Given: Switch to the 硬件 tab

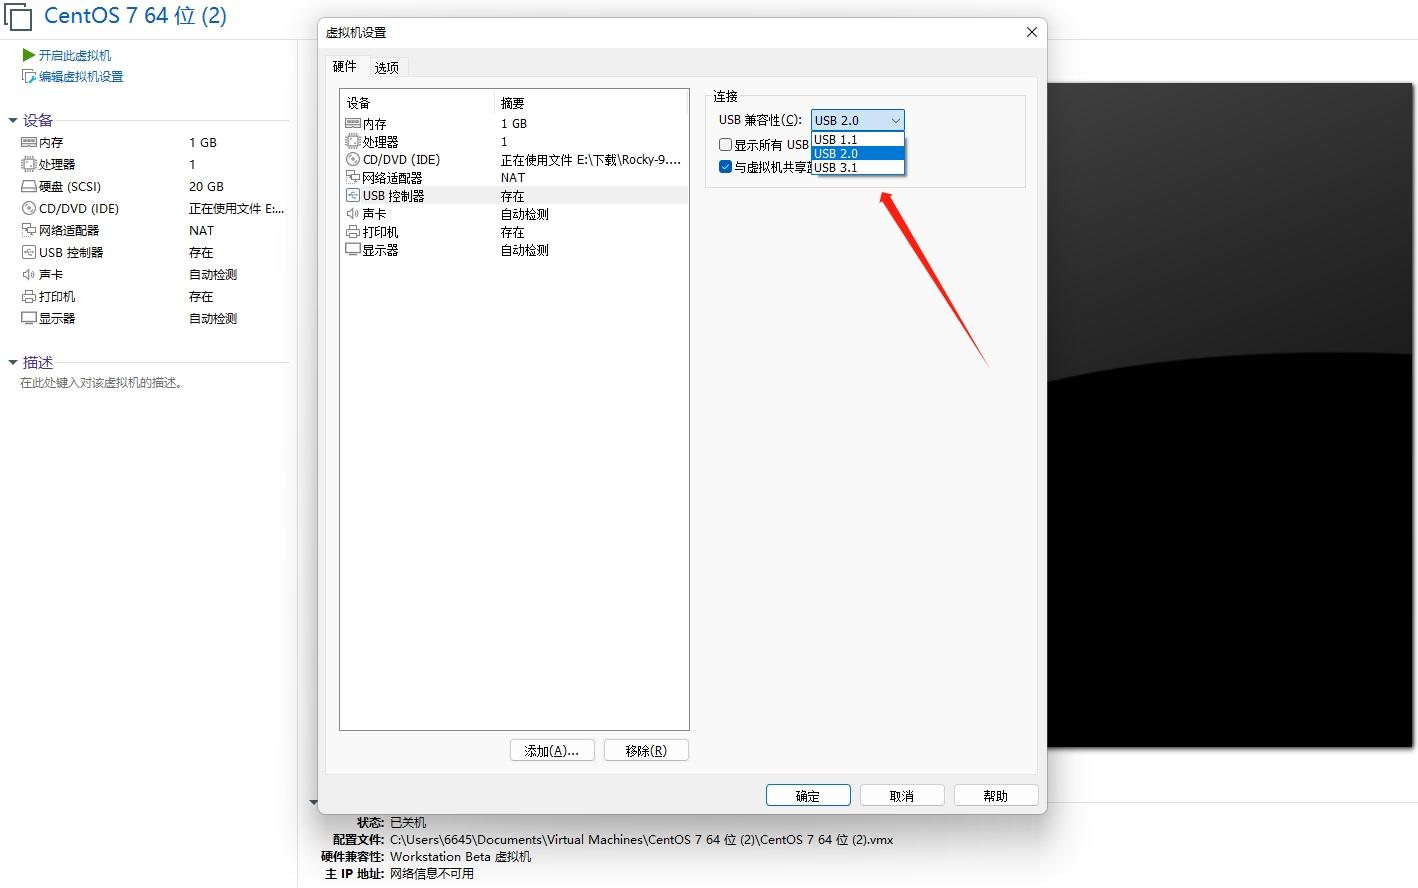Looking at the screenshot, I should [344, 66].
